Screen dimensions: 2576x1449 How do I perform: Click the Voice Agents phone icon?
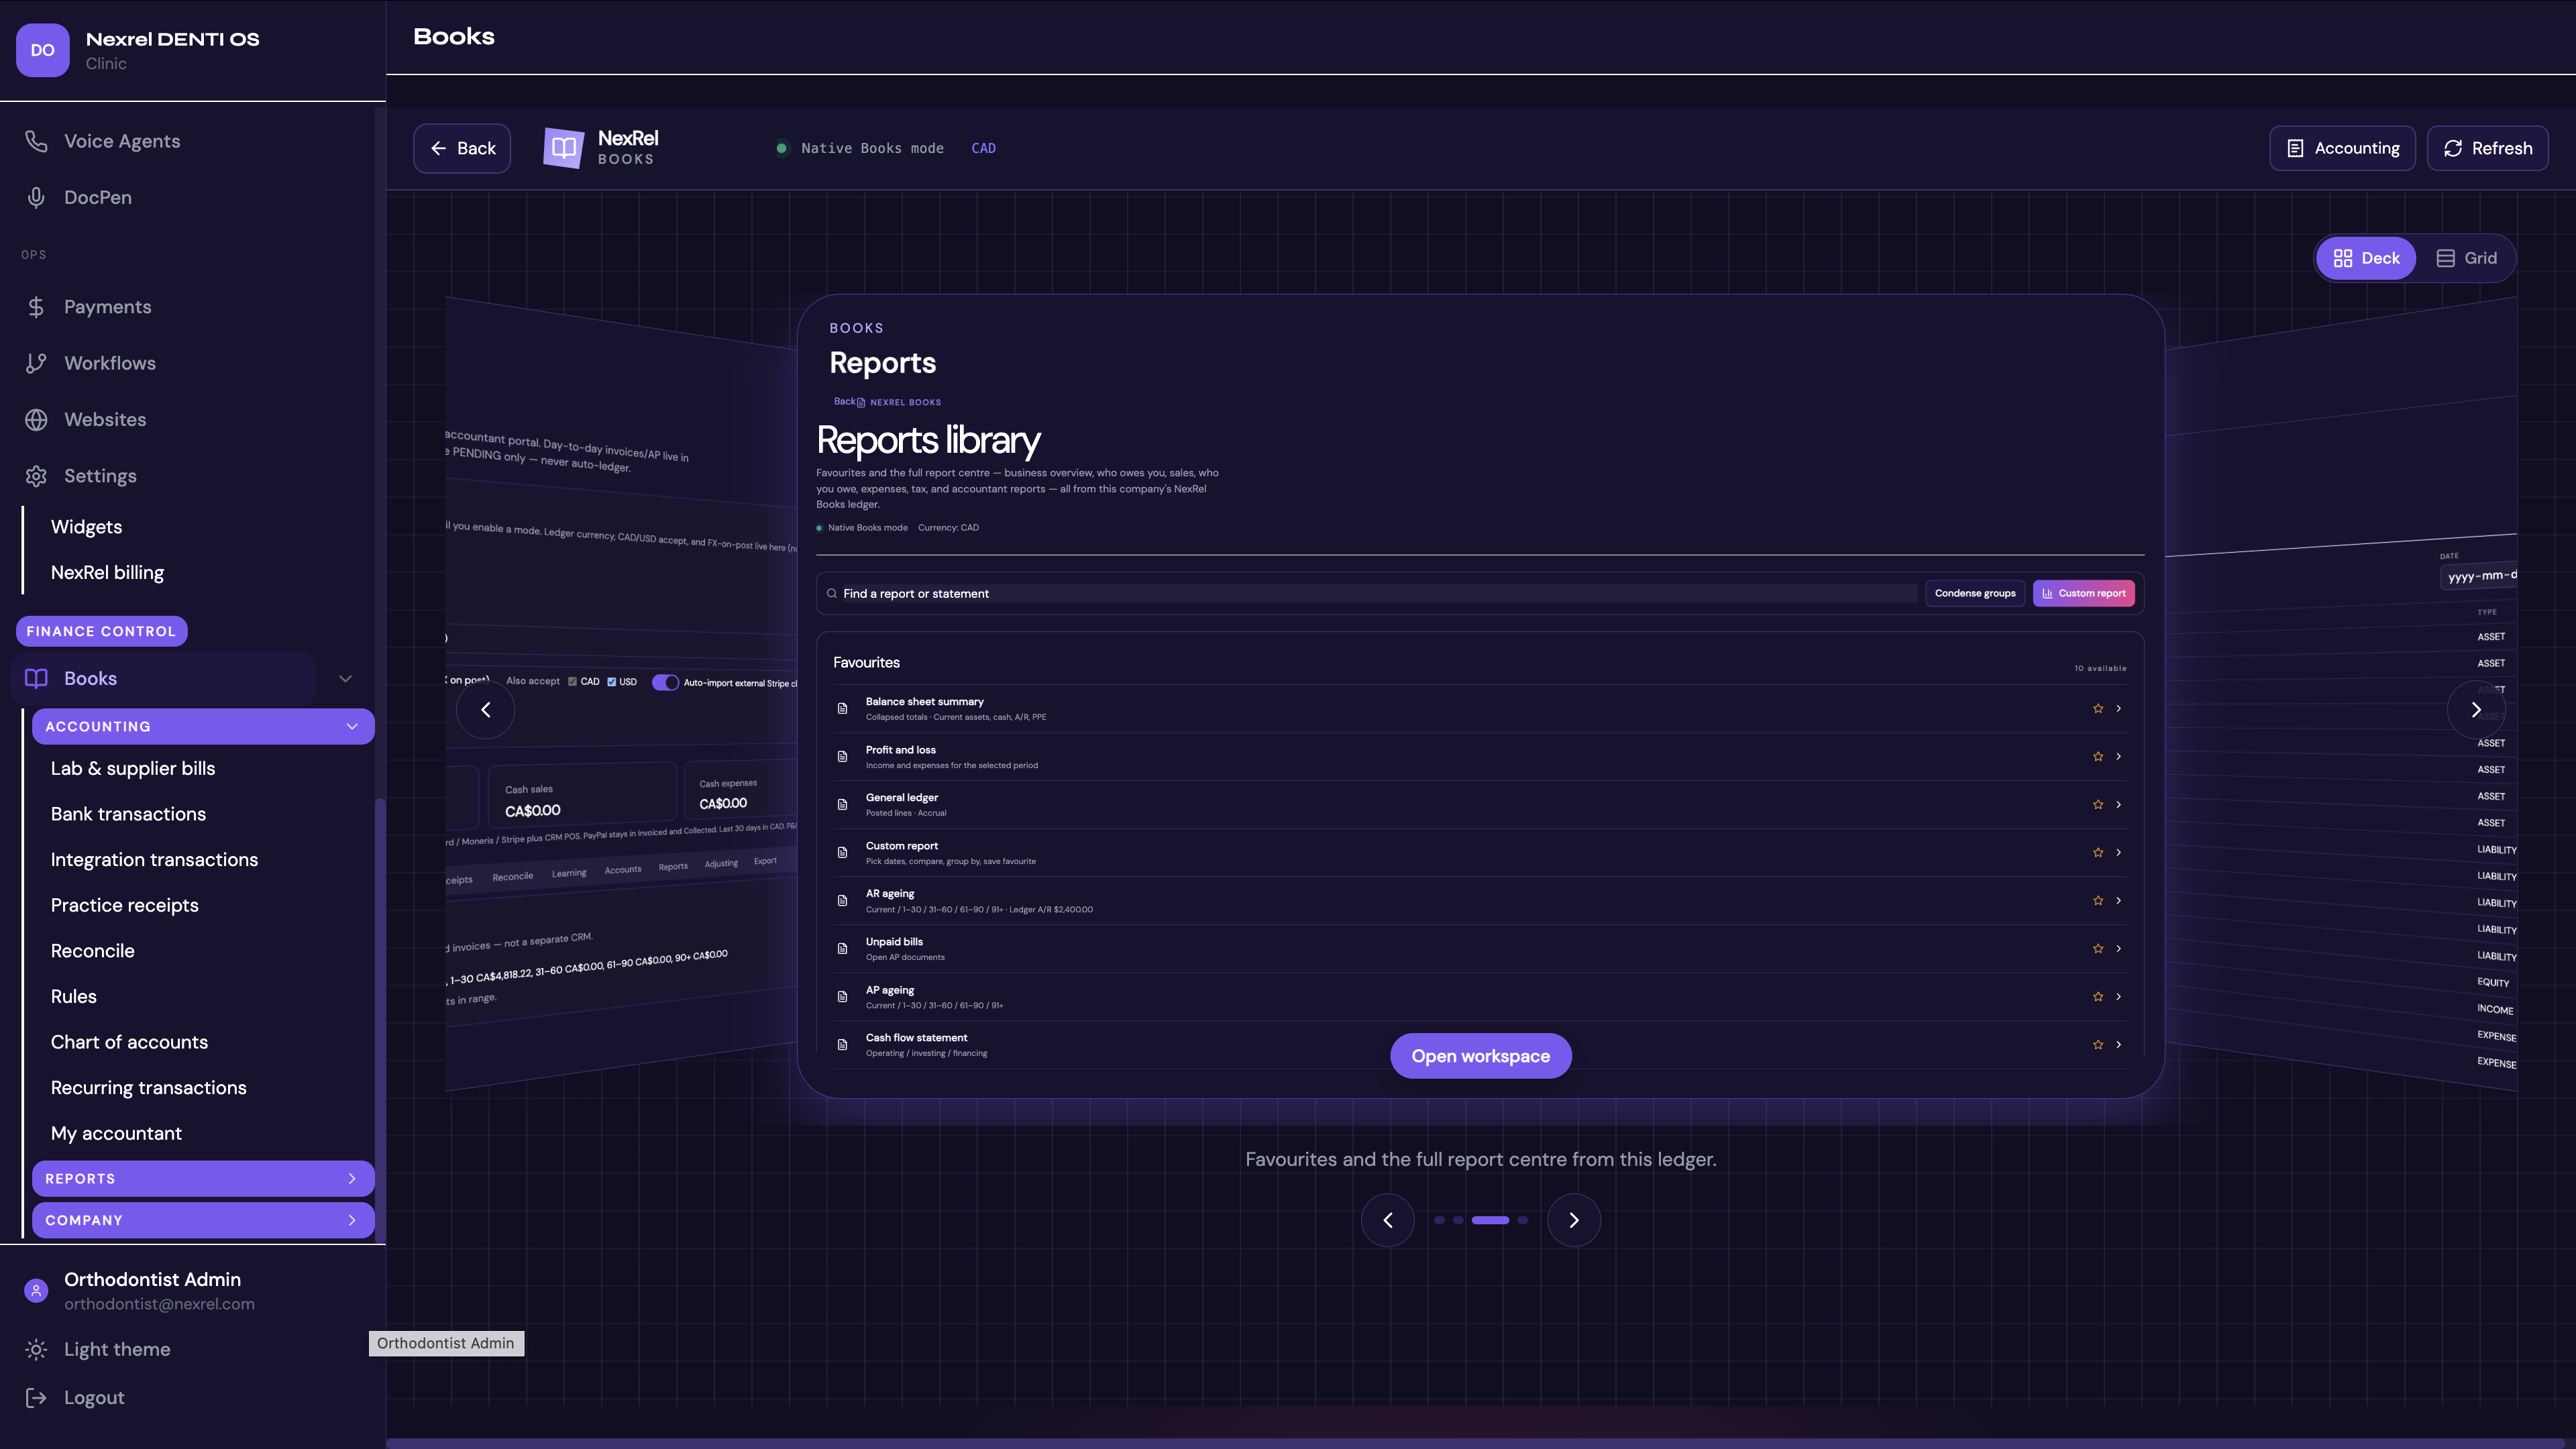36,141
